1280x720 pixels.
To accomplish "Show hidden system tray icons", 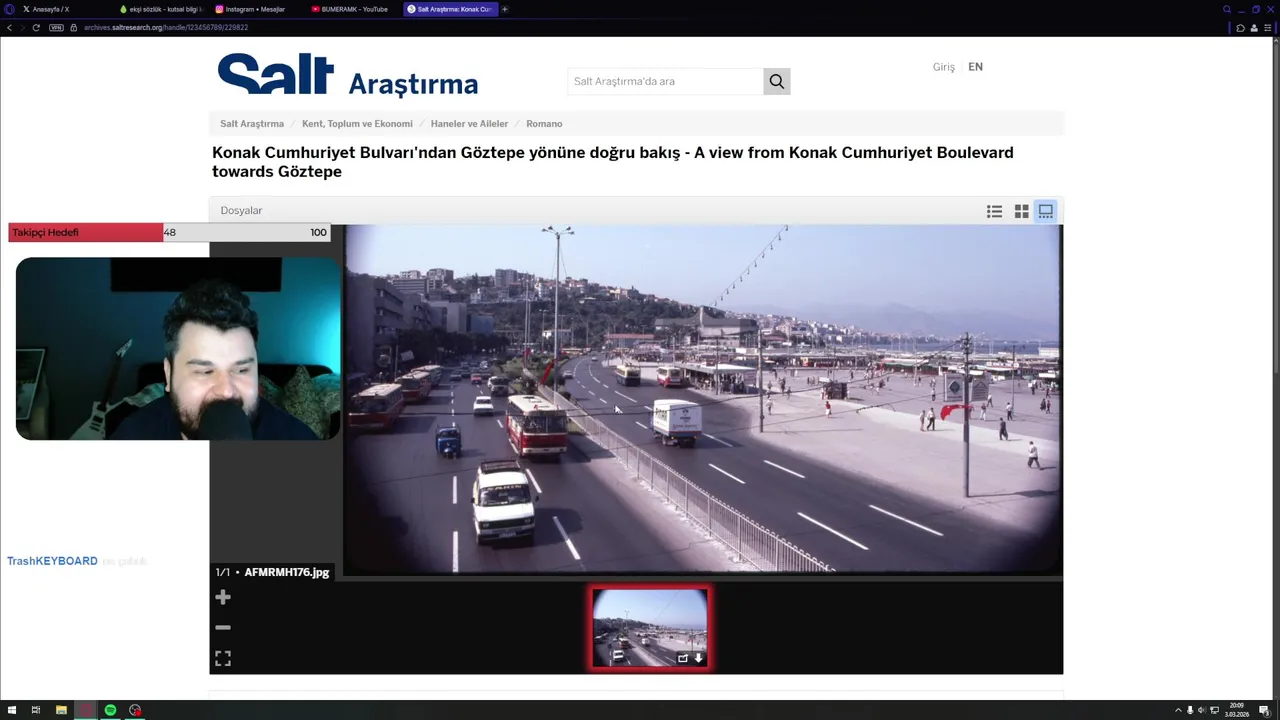I will click(1177, 710).
